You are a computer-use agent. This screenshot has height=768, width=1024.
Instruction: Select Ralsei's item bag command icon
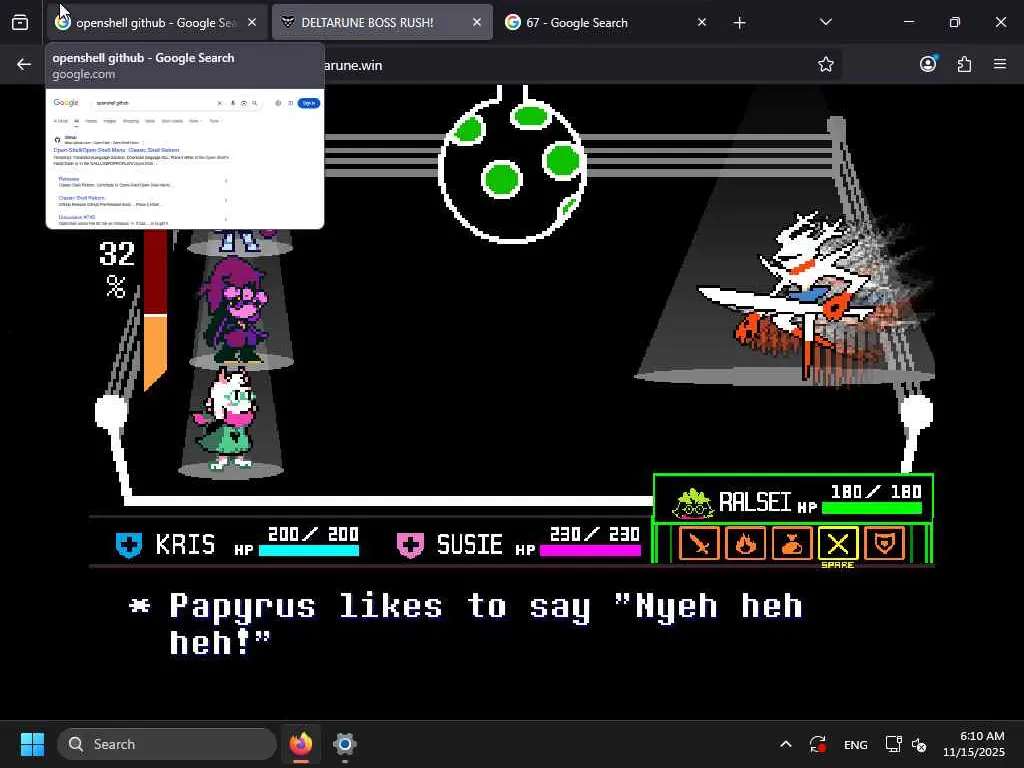pos(792,543)
